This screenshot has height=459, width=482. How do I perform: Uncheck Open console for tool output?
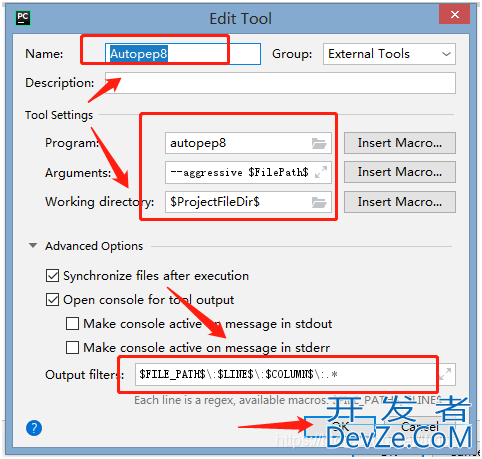(x=52, y=300)
